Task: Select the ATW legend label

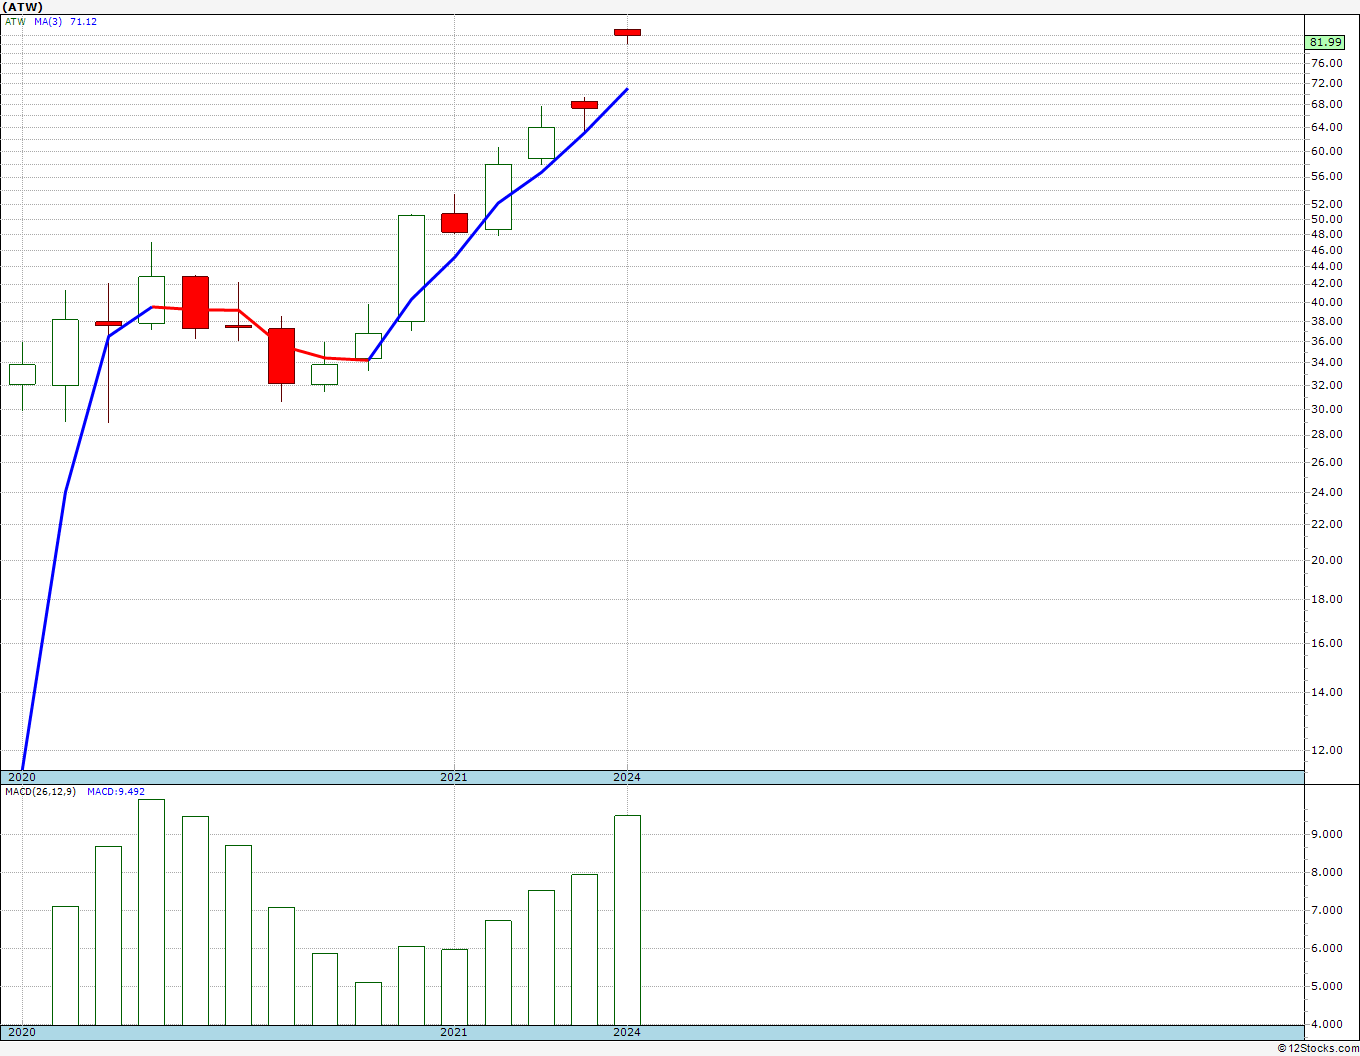Action: click(16, 21)
